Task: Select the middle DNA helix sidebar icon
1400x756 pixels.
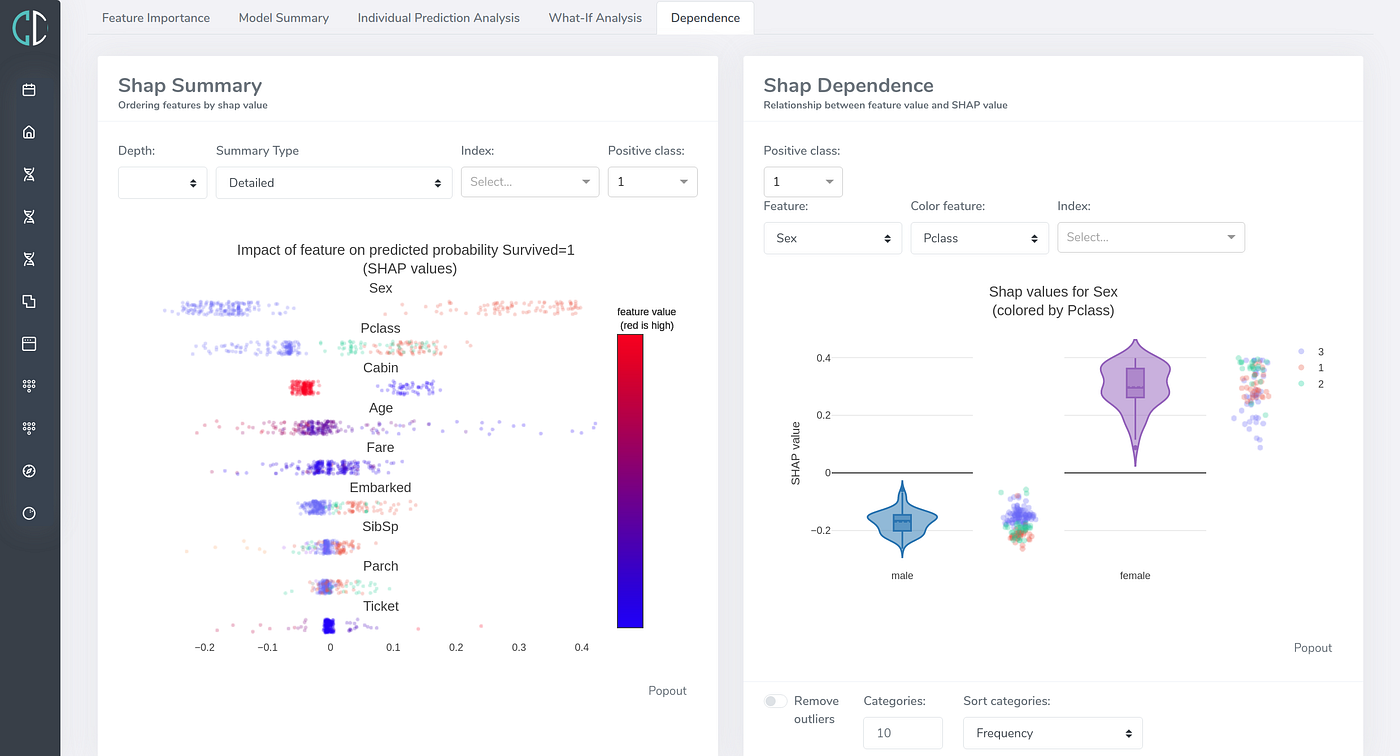Action: (29, 216)
